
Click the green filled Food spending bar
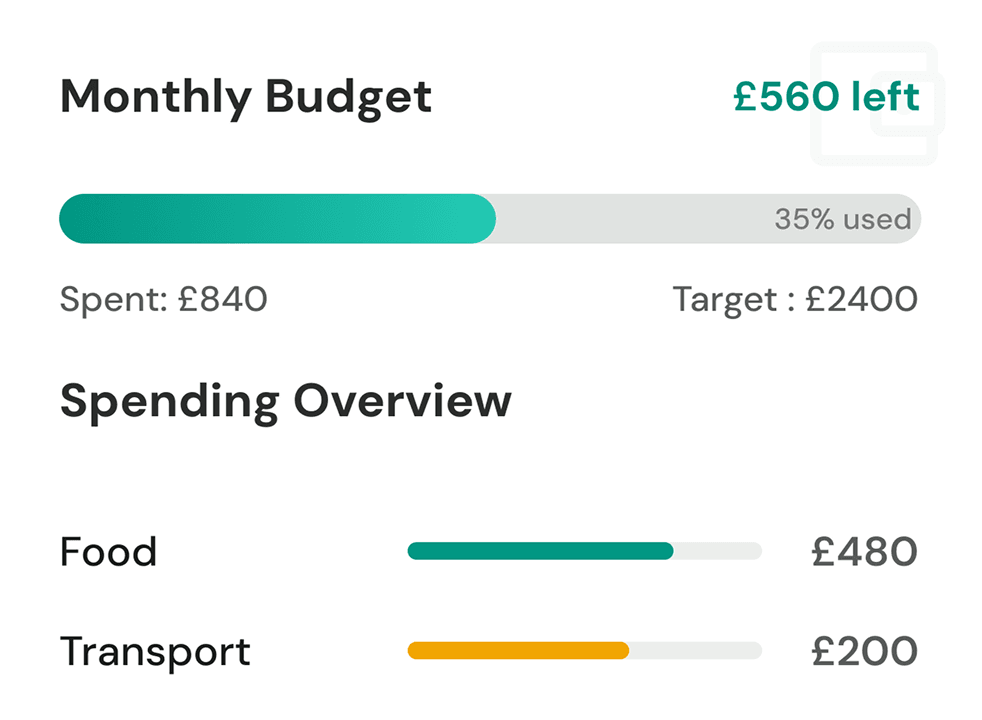click(x=540, y=551)
